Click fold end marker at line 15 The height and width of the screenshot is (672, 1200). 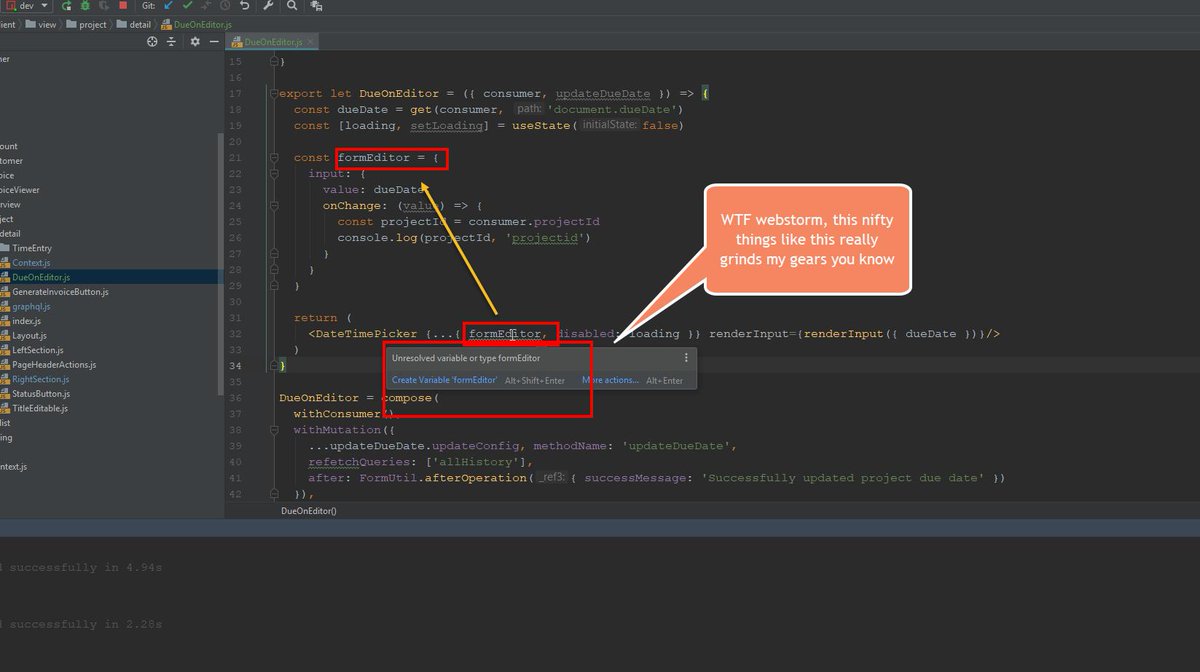coord(273,62)
